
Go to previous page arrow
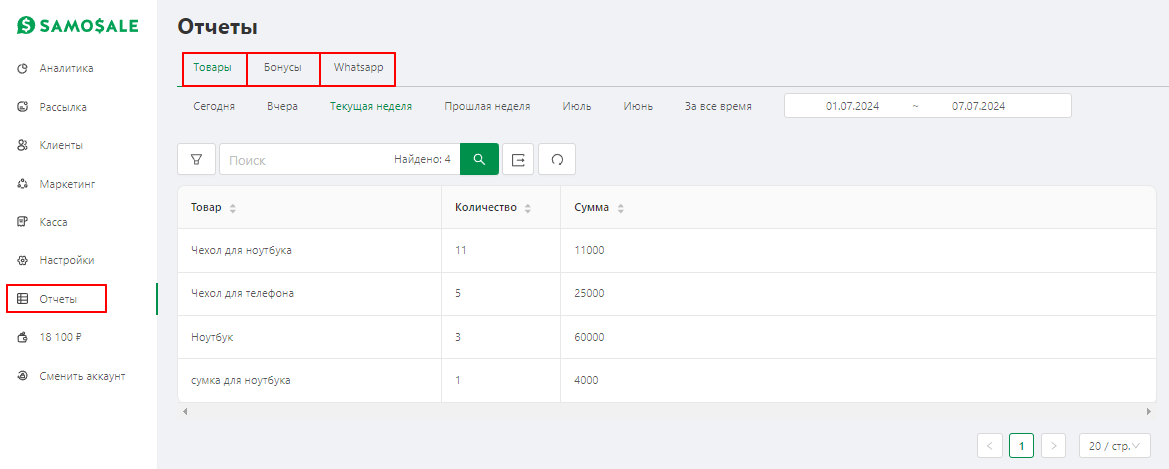tap(989, 446)
